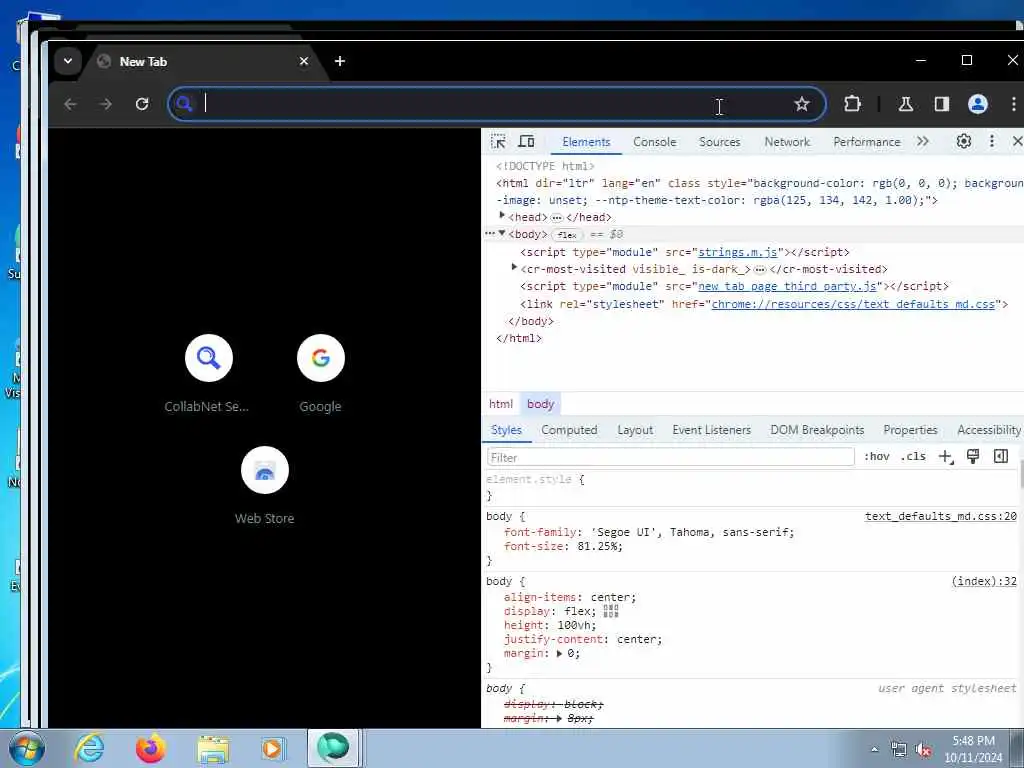Toggle the .cls class editor
The image size is (1024, 768).
[x=912, y=456]
